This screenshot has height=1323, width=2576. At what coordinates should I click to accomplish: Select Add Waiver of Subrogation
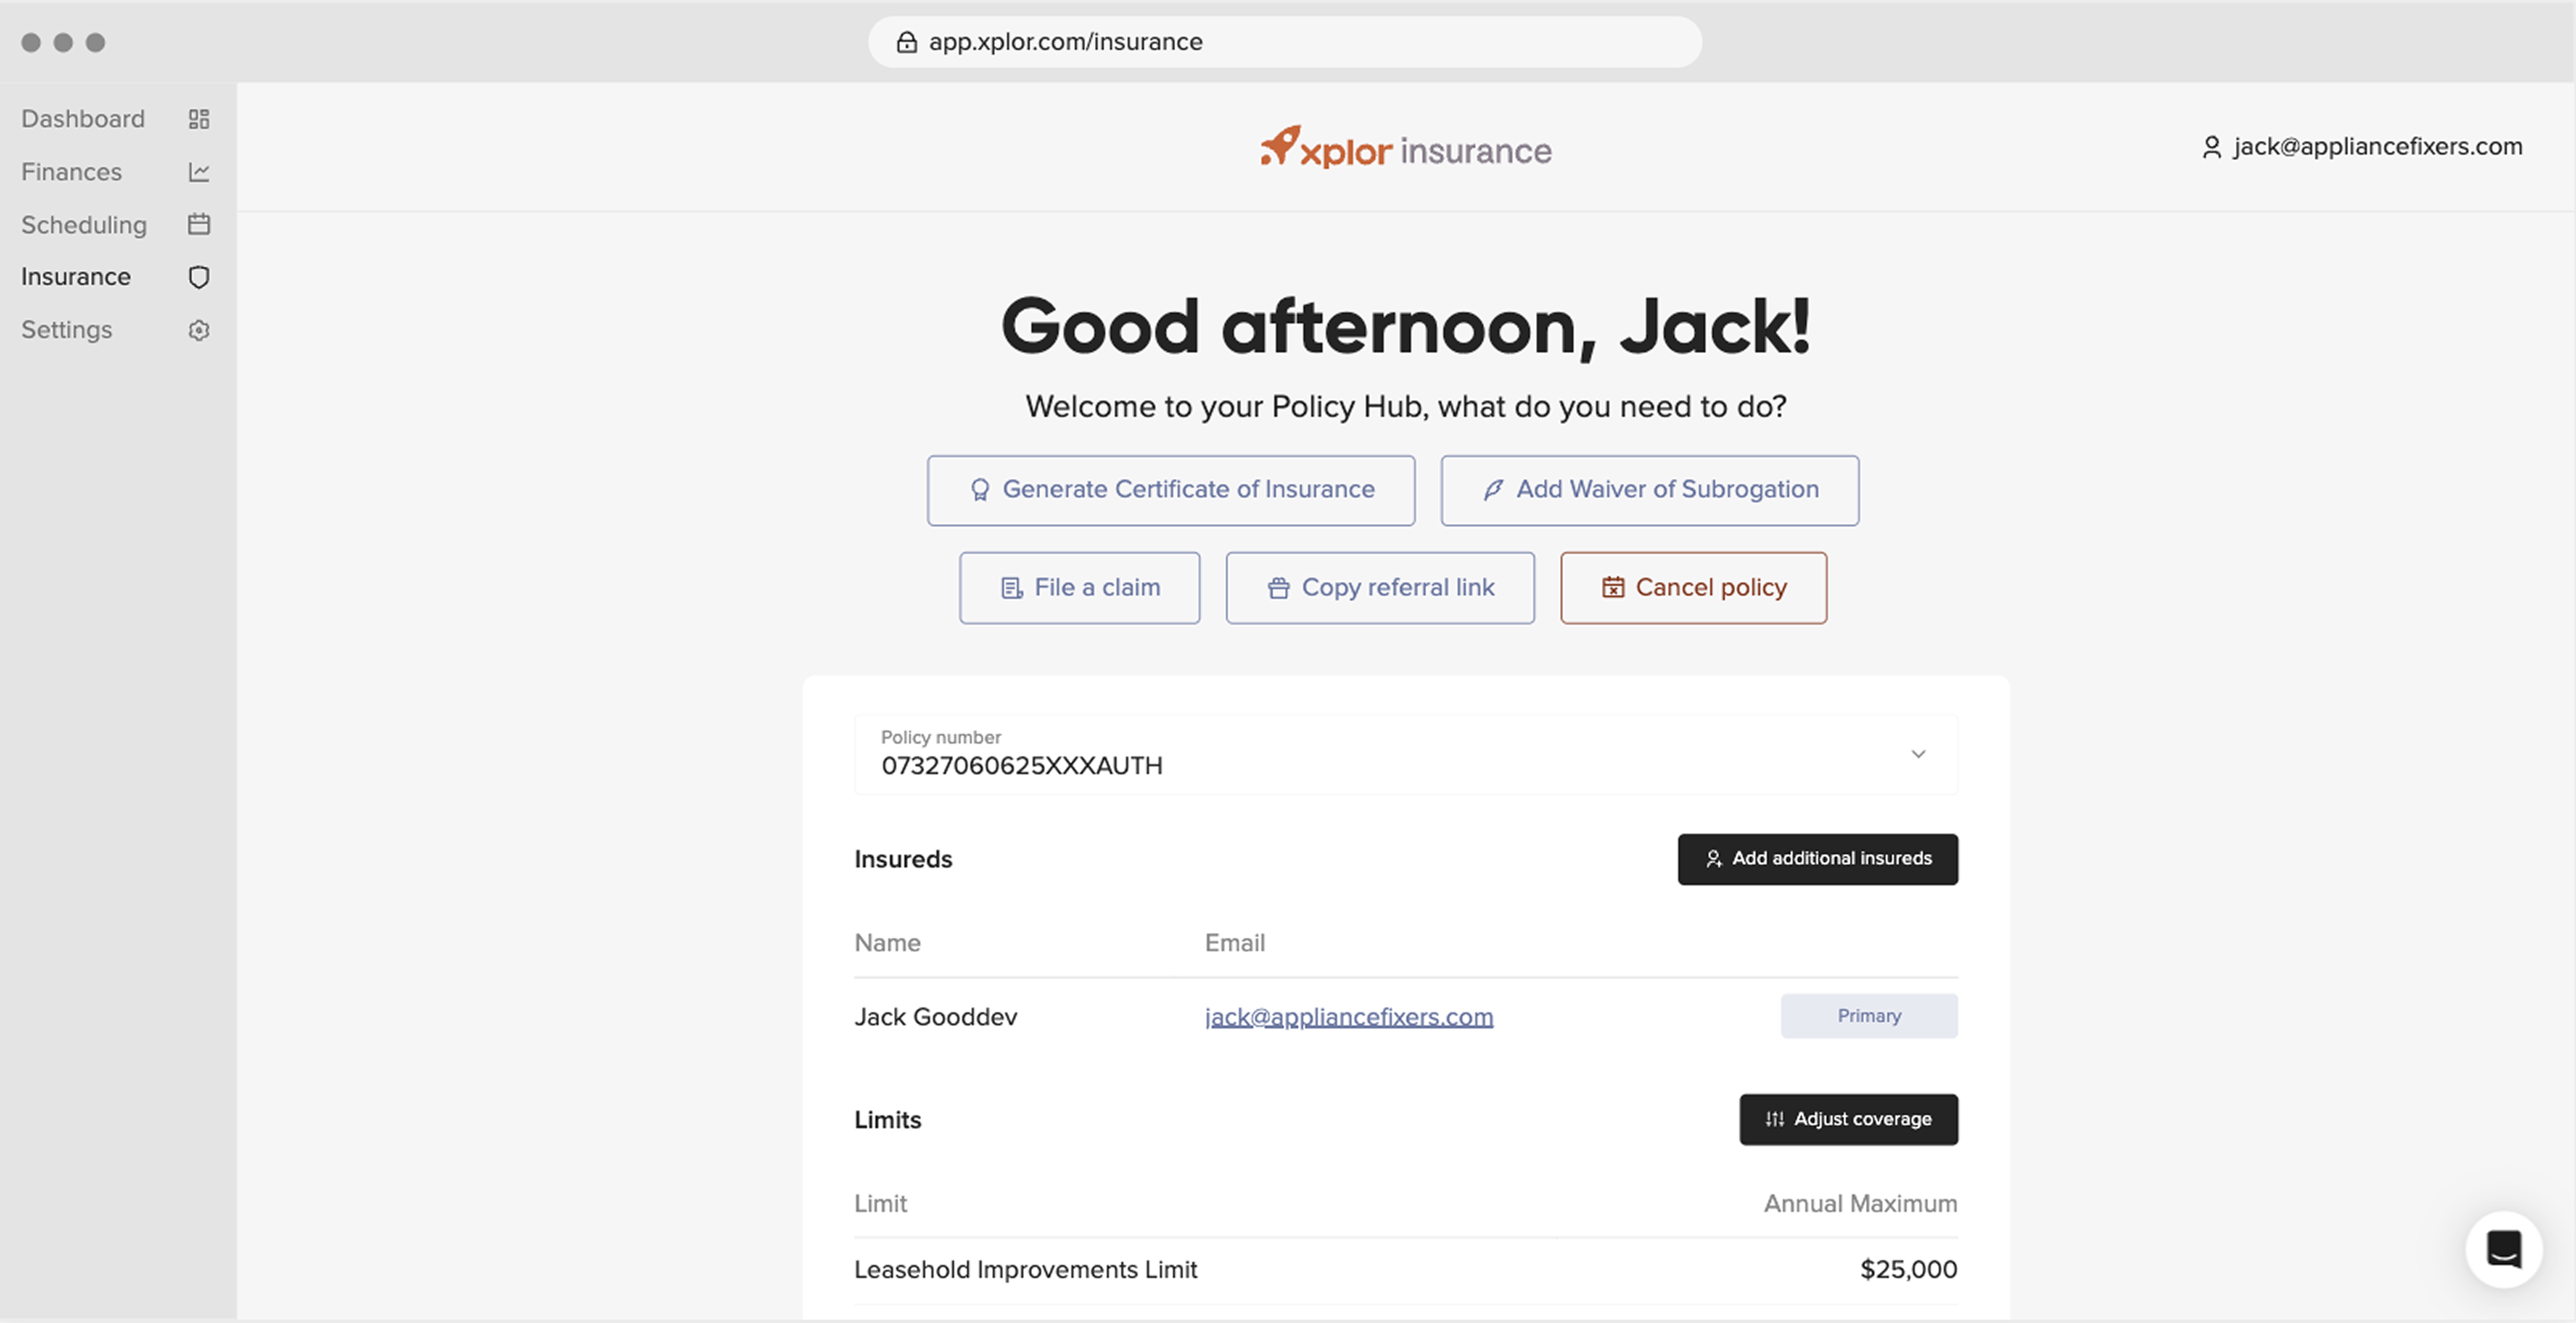click(1648, 489)
